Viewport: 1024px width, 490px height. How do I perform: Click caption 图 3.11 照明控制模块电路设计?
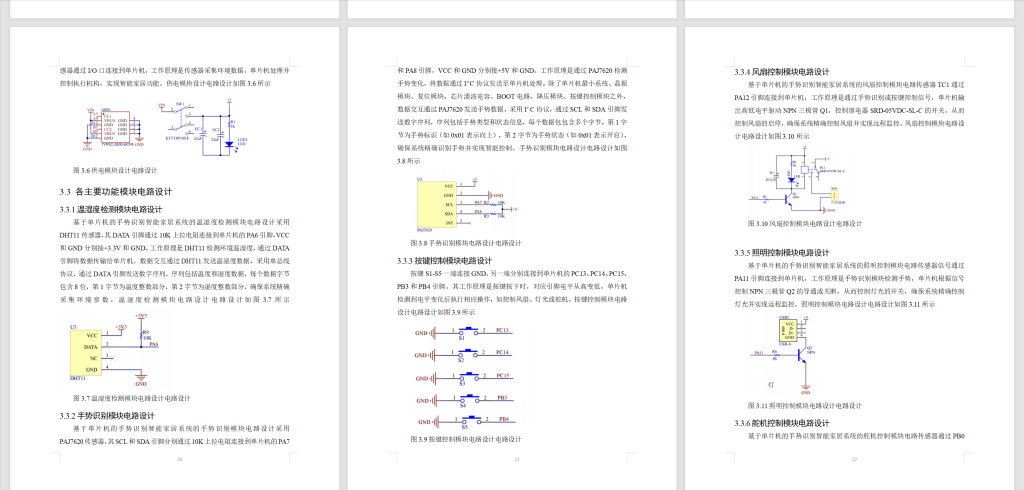coord(805,406)
